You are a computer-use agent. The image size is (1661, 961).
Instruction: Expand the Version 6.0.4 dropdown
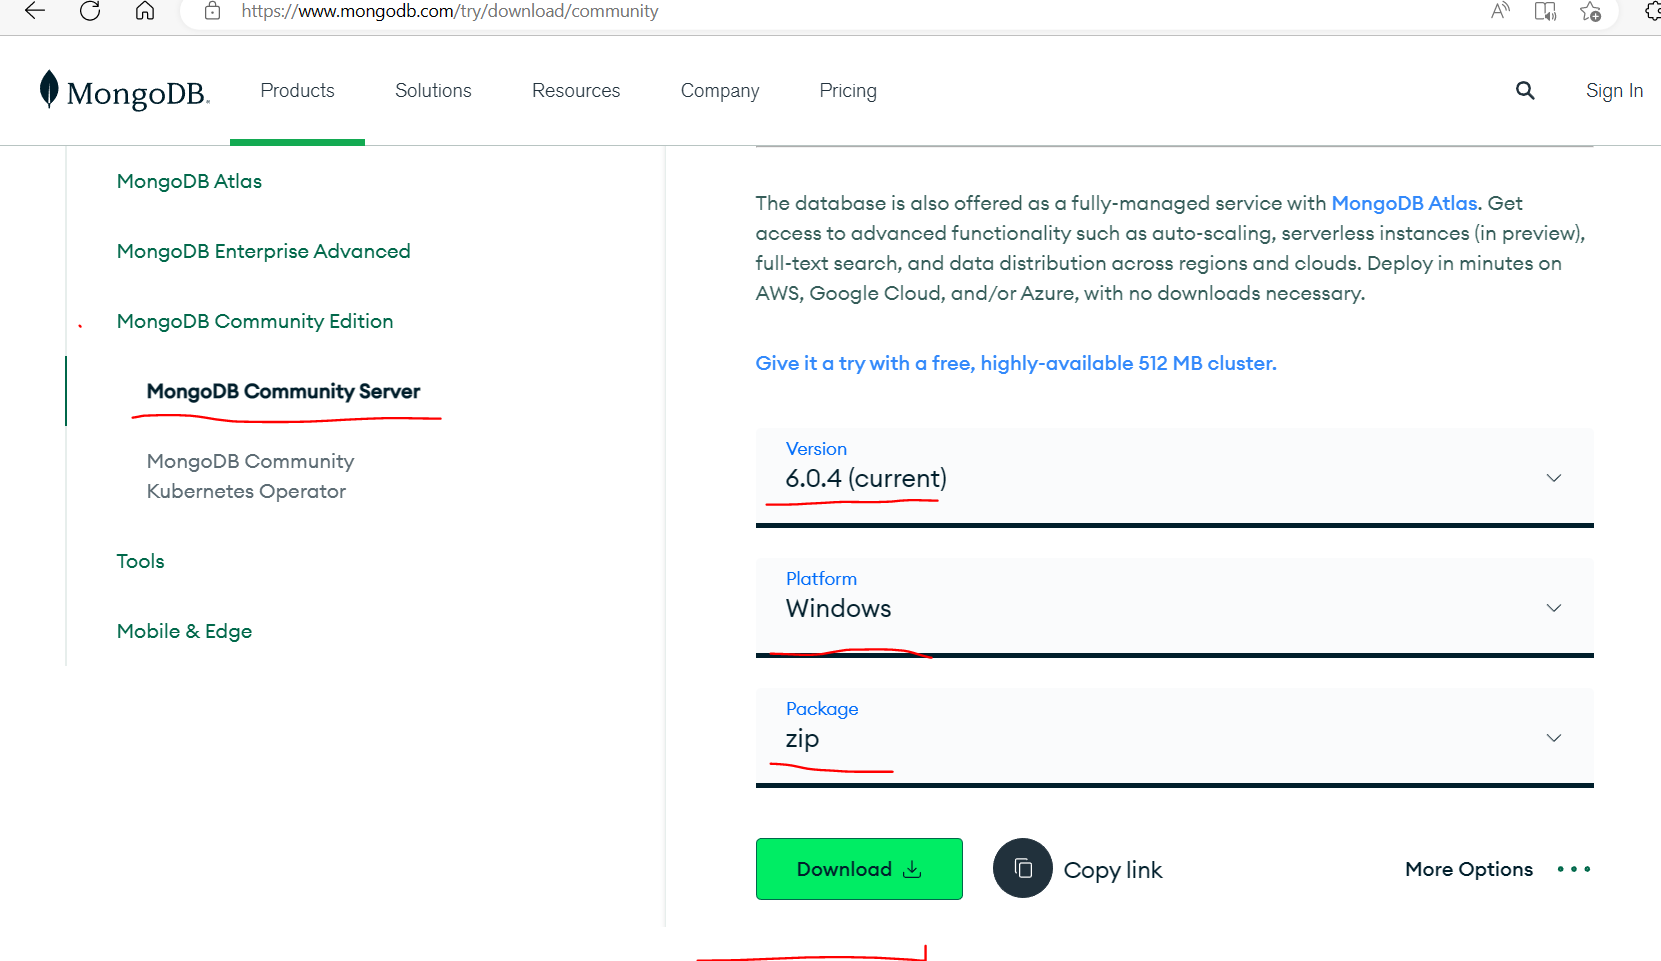1174,477
